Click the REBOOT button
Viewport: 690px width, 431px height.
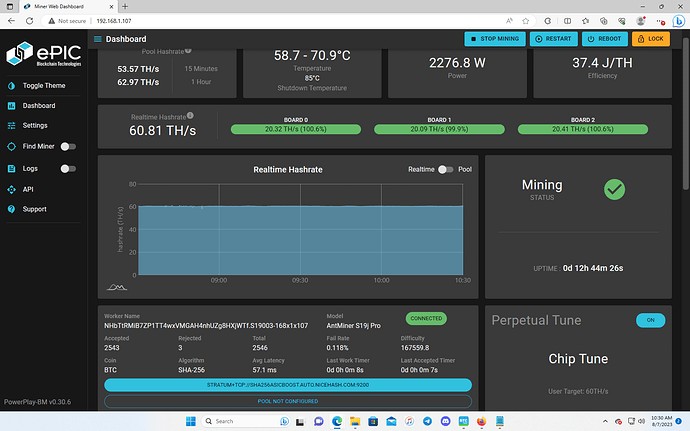pos(605,39)
